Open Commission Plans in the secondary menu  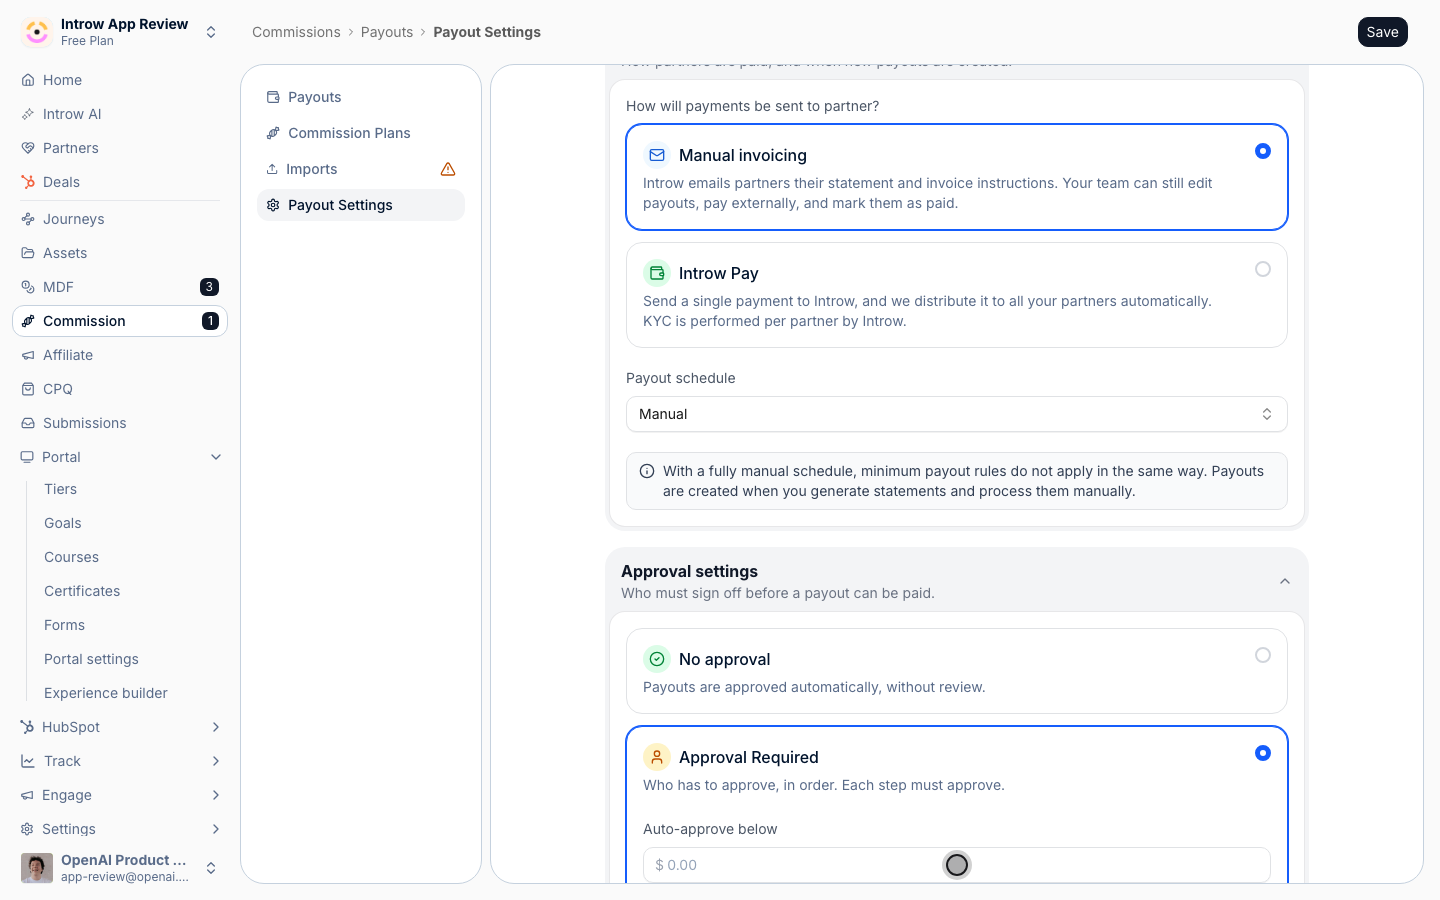click(x=361, y=133)
